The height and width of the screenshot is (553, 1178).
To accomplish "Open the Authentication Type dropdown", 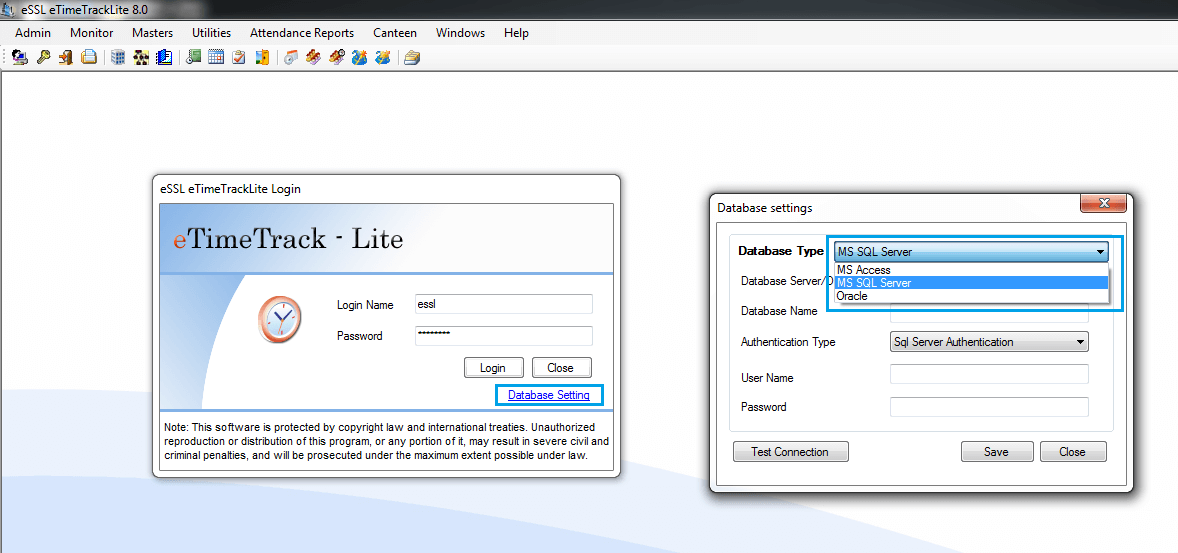I will pos(989,342).
